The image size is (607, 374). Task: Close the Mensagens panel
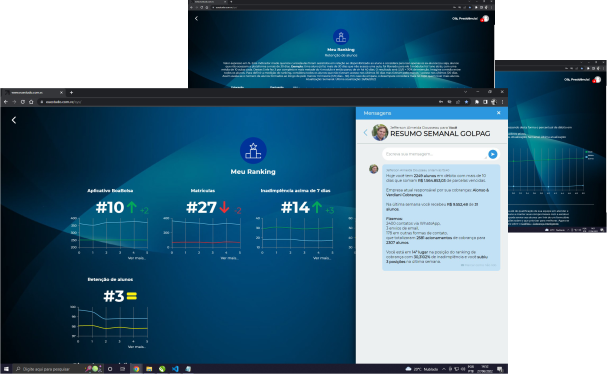click(x=499, y=113)
